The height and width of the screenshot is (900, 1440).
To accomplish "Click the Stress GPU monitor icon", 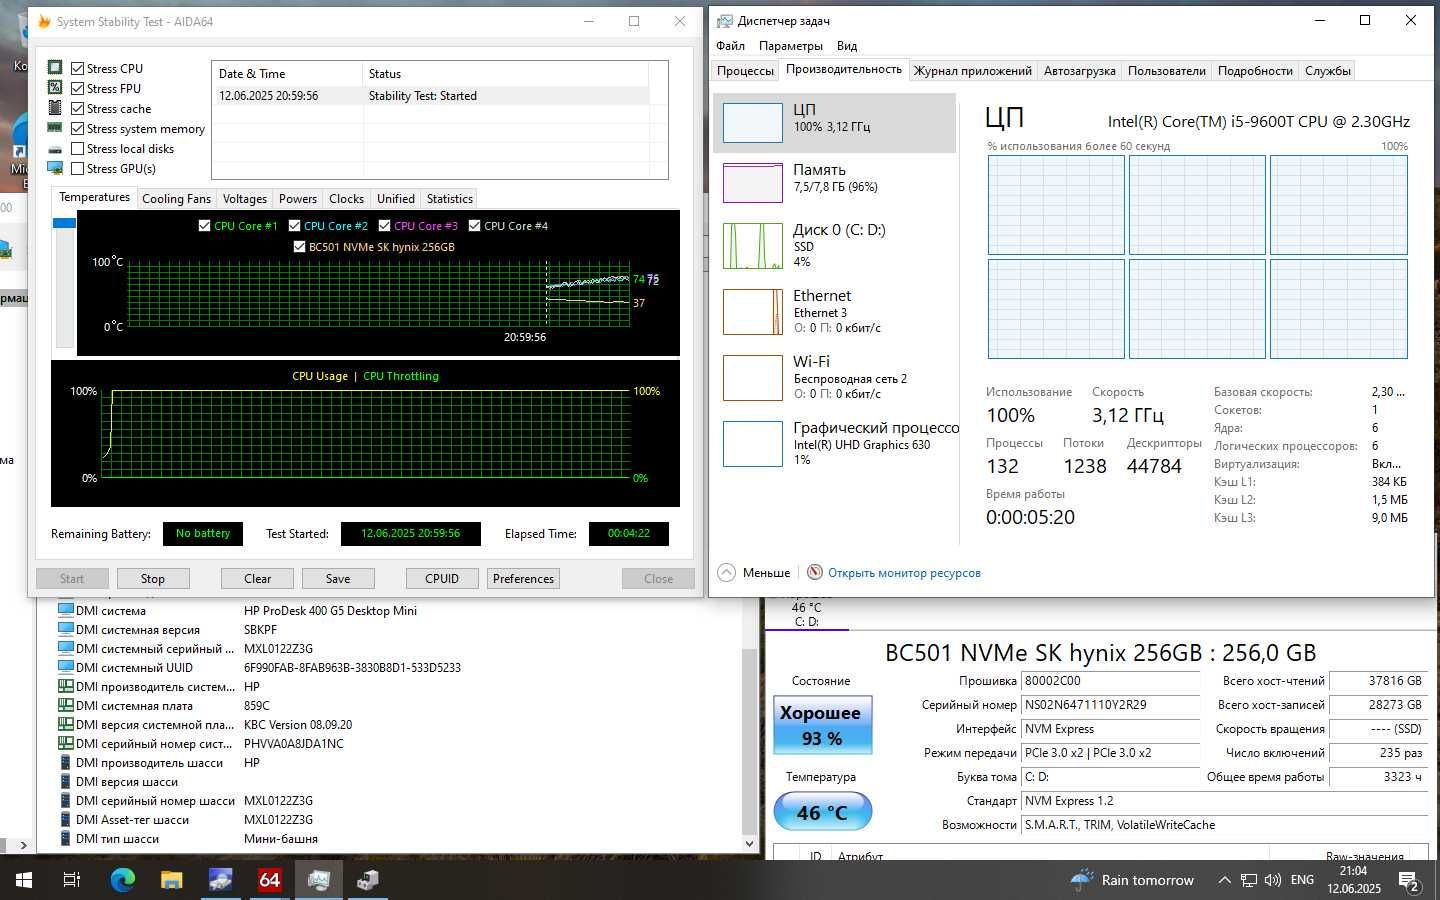I will (55, 168).
